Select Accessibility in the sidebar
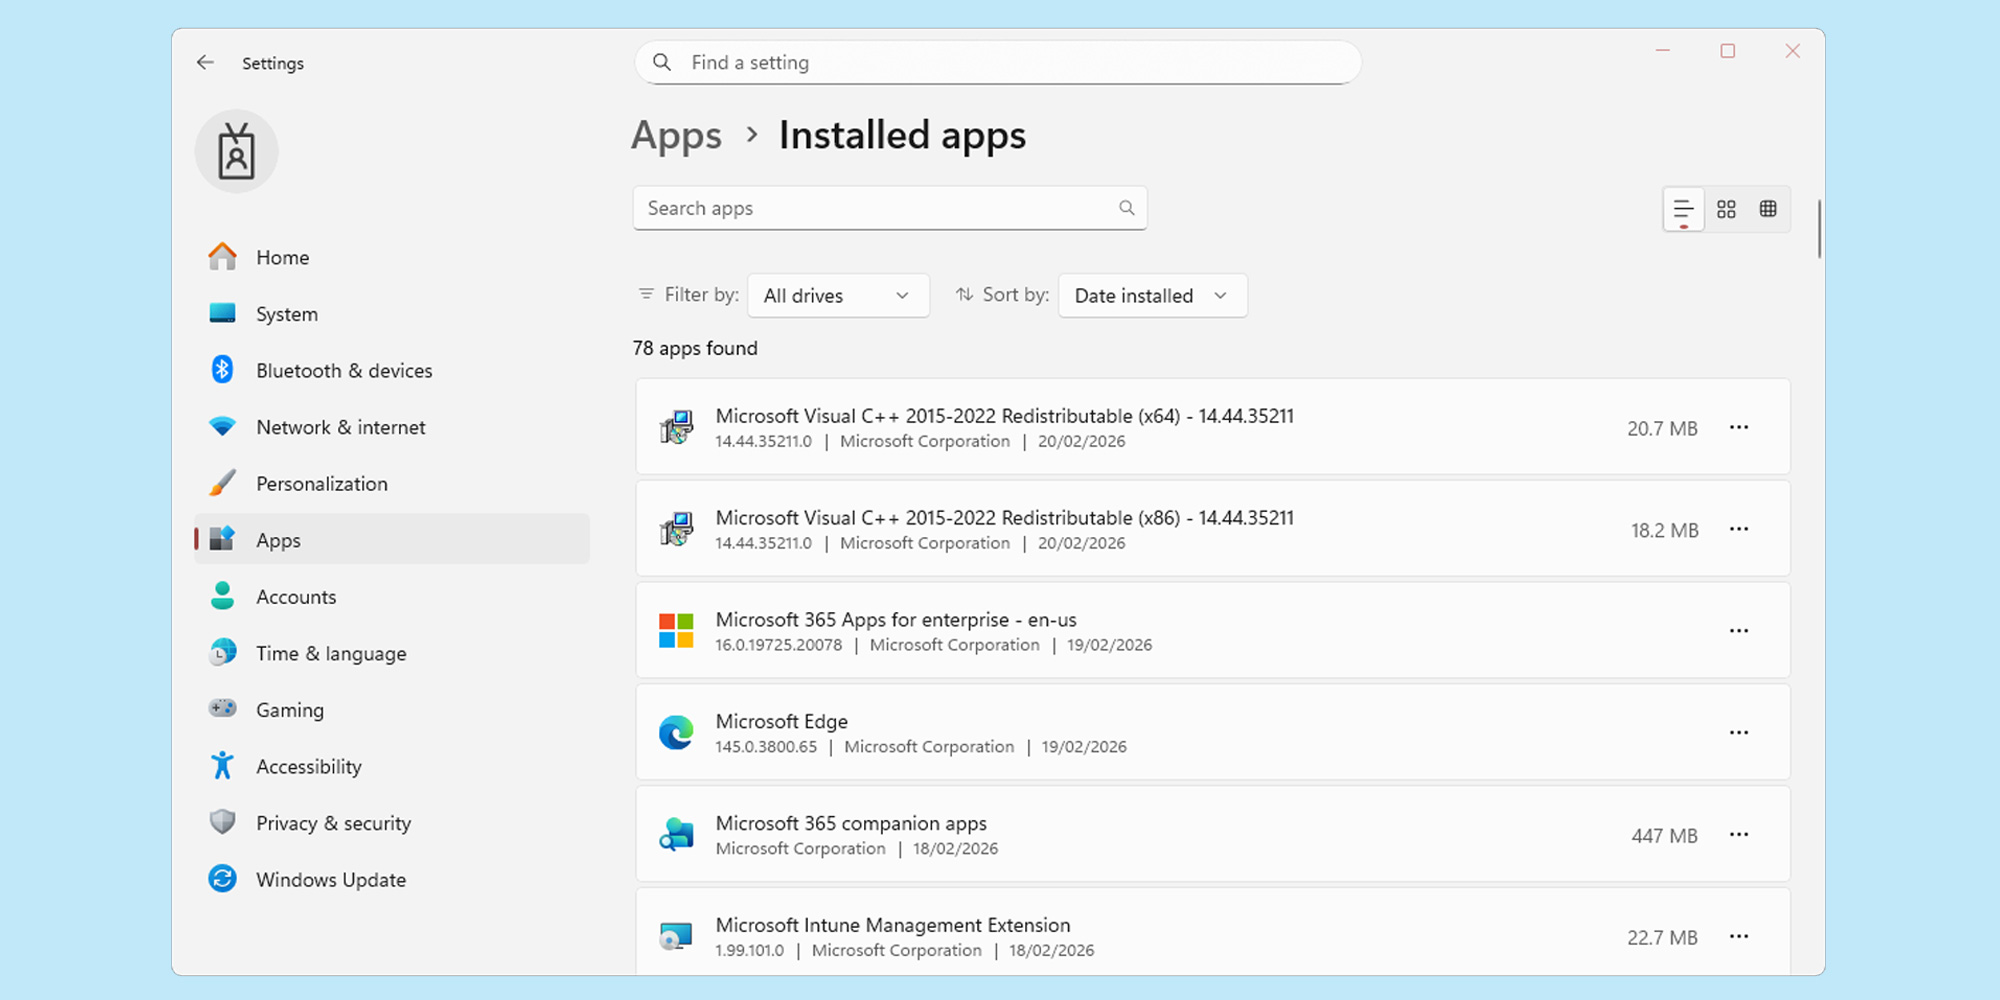2000x1000 pixels. tap(309, 766)
